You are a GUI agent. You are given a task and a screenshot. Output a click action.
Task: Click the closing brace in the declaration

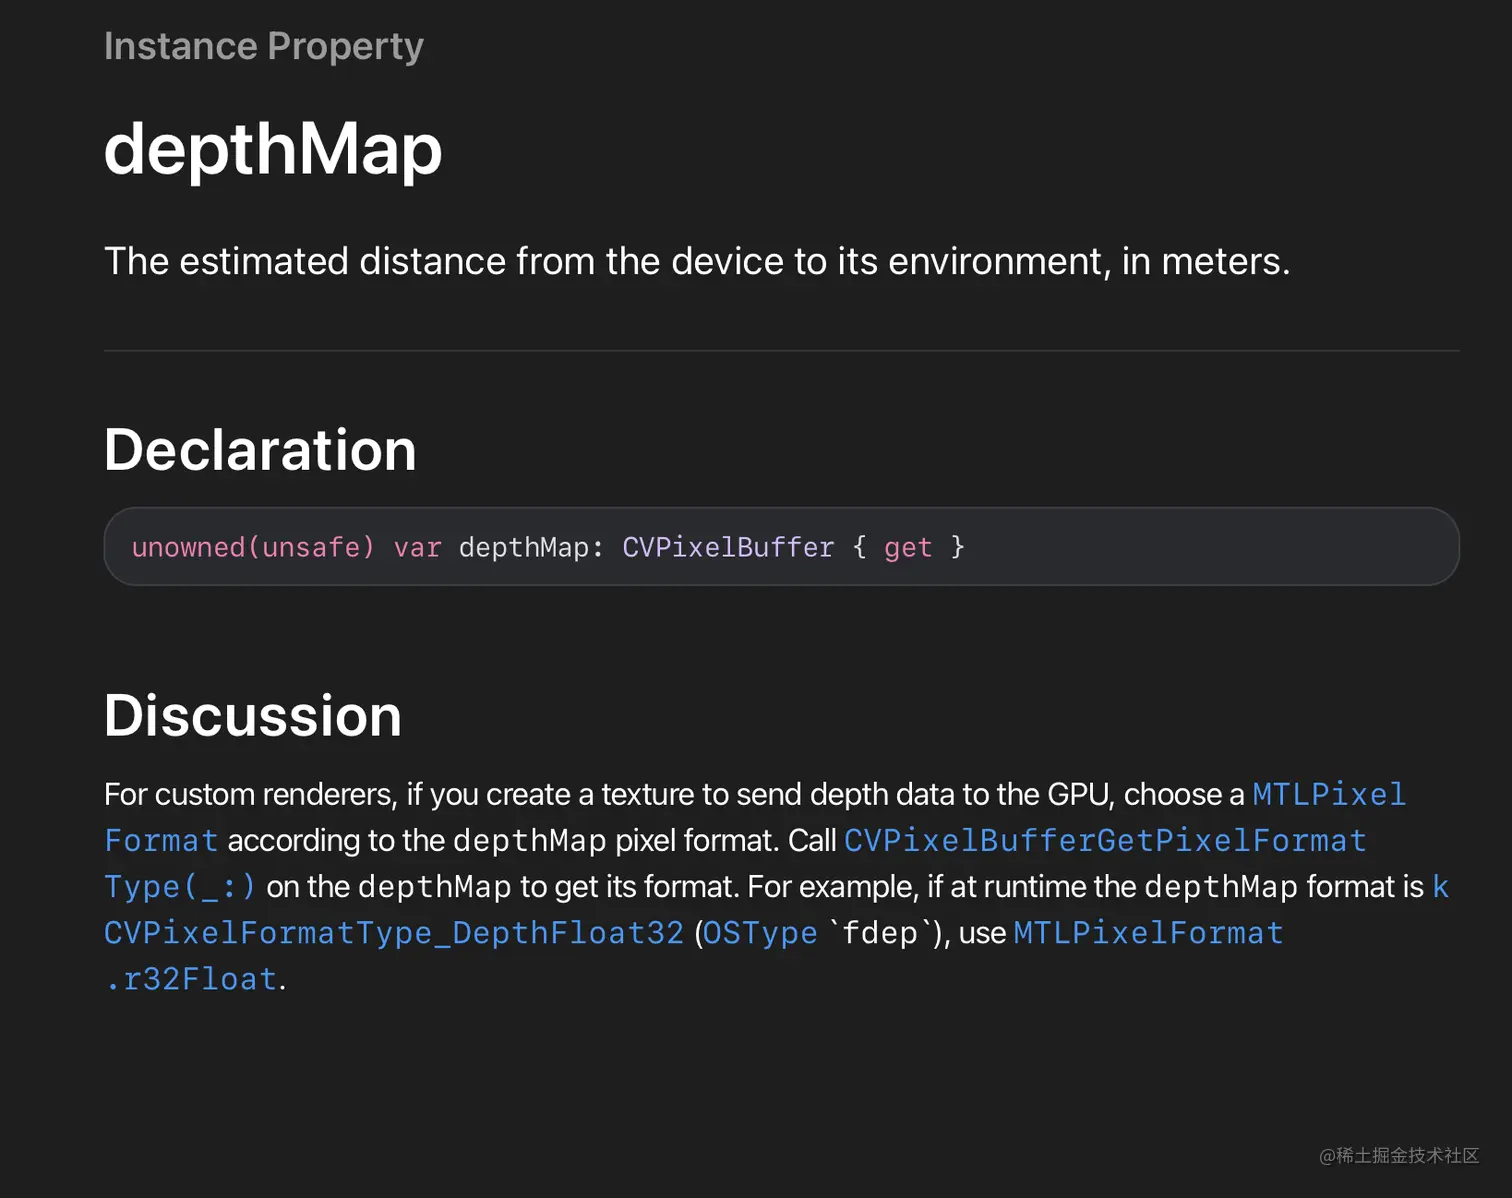pyautogui.click(x=957, y=548)
